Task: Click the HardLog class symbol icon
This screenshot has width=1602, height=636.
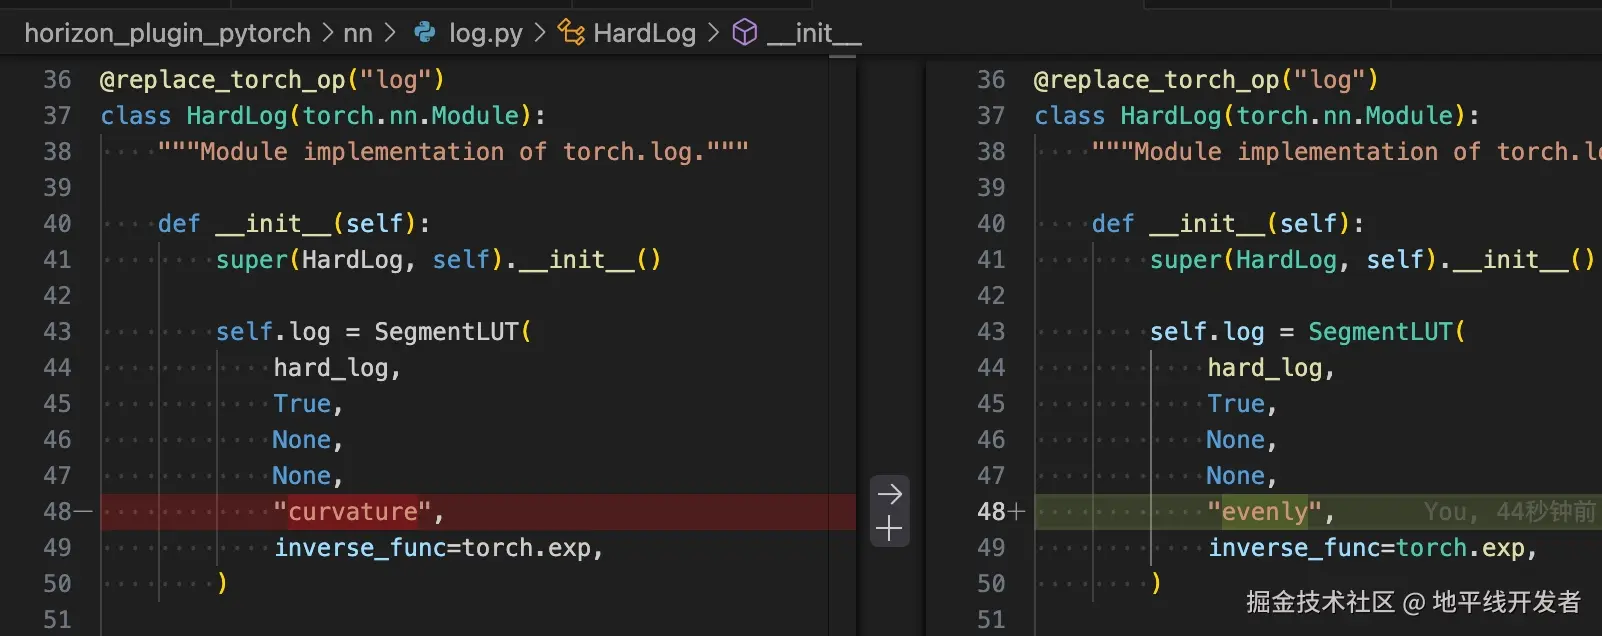Action: (x=571, y=33)
